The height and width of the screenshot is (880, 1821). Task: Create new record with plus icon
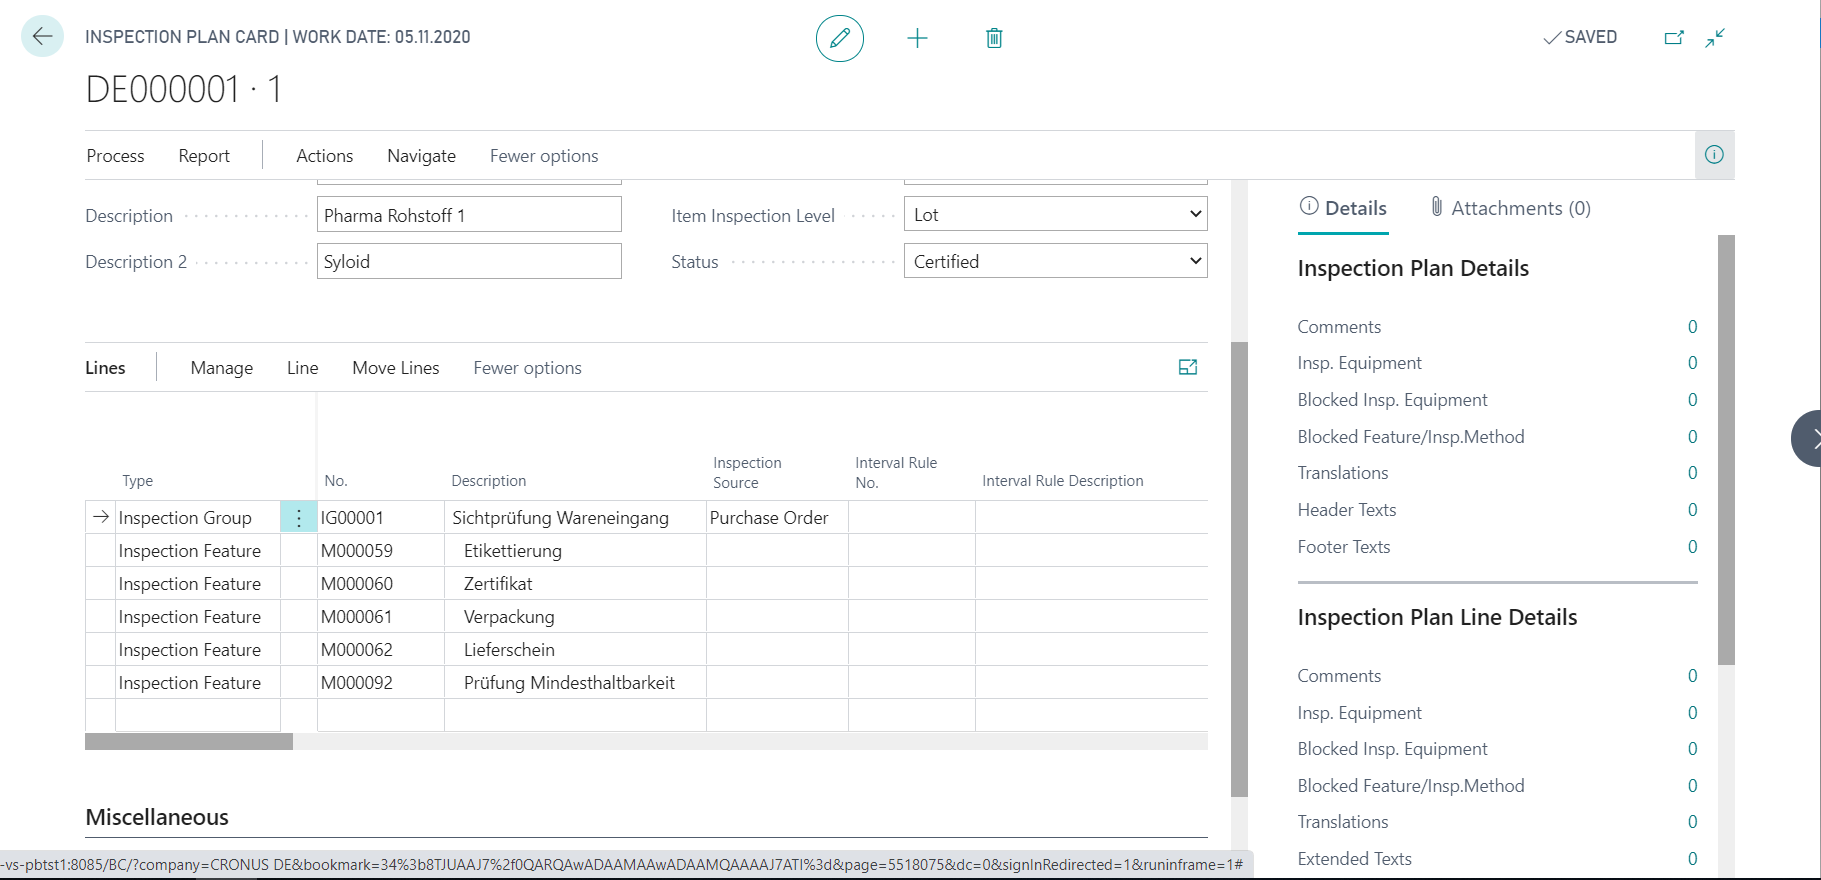click(x=917, y=38)
